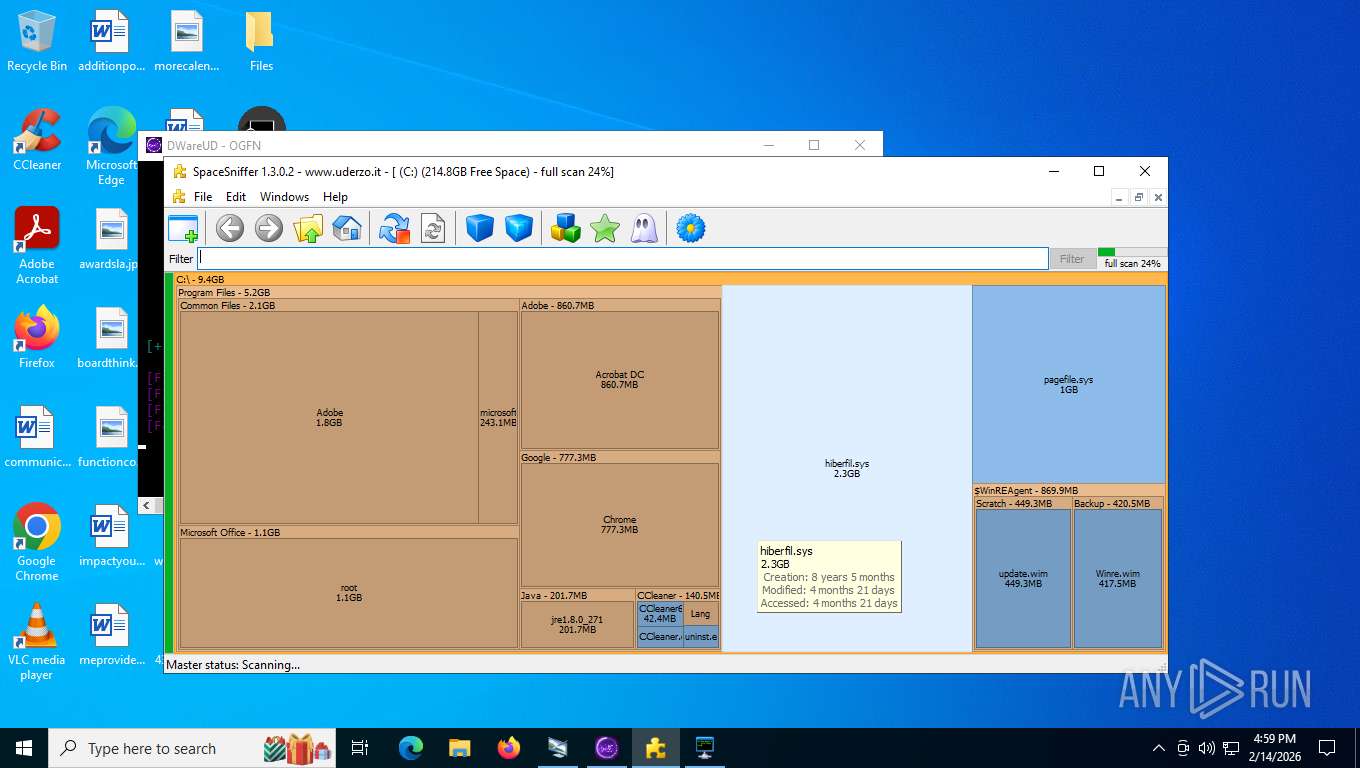The width and height of the screenshot is (1360, 768).
Task: Select the hiberfil.sys 2.3GB block
Action: [x=847, y=469]
